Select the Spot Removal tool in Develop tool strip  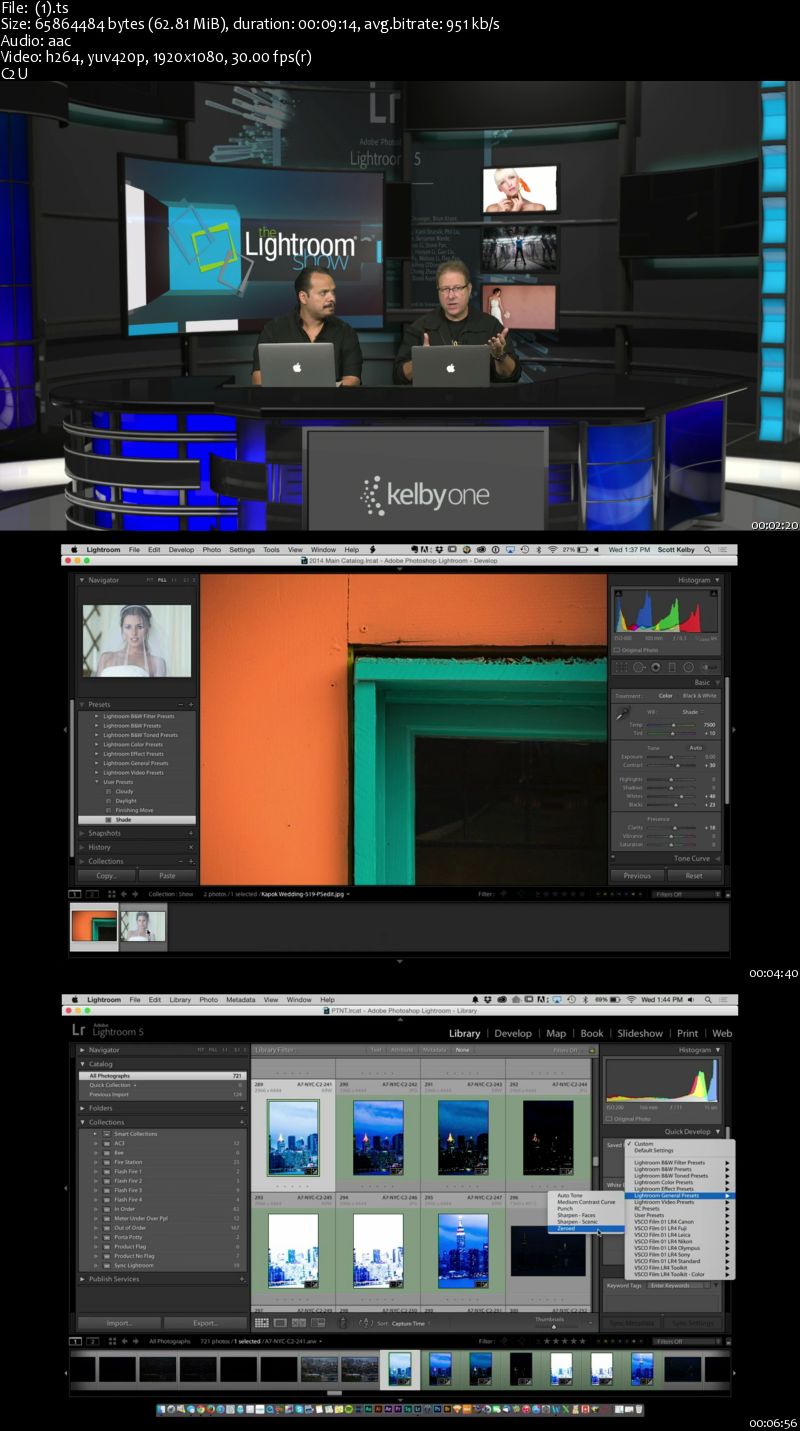pyautogui.click(x=639, y=667)
